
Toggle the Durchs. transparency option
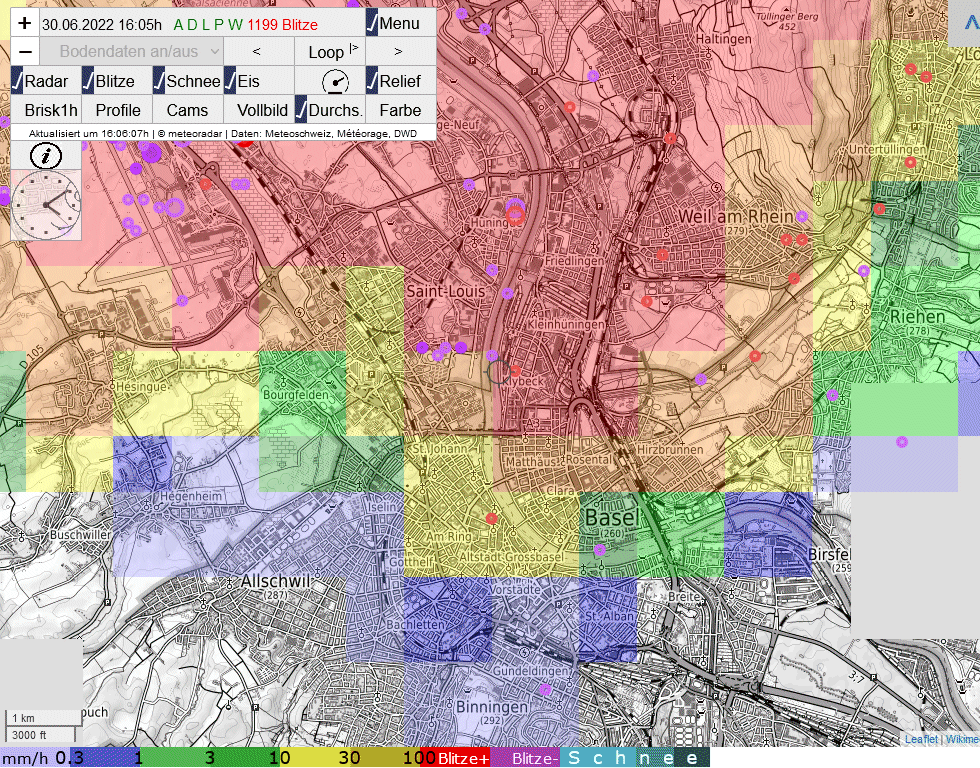pyautogui.click(x=329, y=110)
